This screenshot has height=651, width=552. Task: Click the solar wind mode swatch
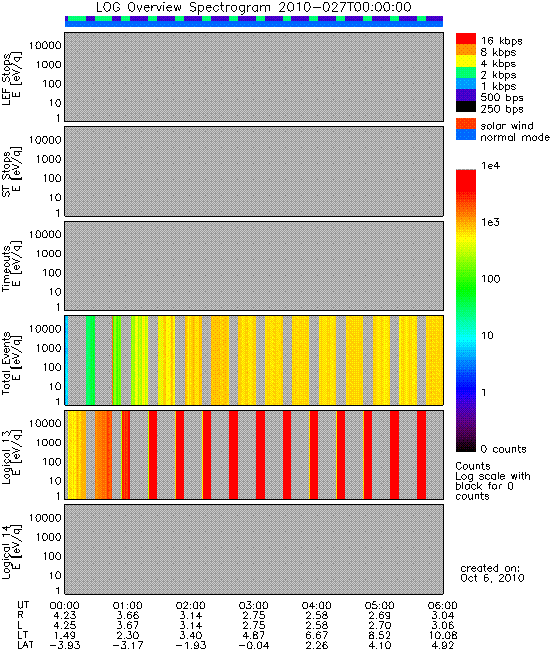coord(466,124)
